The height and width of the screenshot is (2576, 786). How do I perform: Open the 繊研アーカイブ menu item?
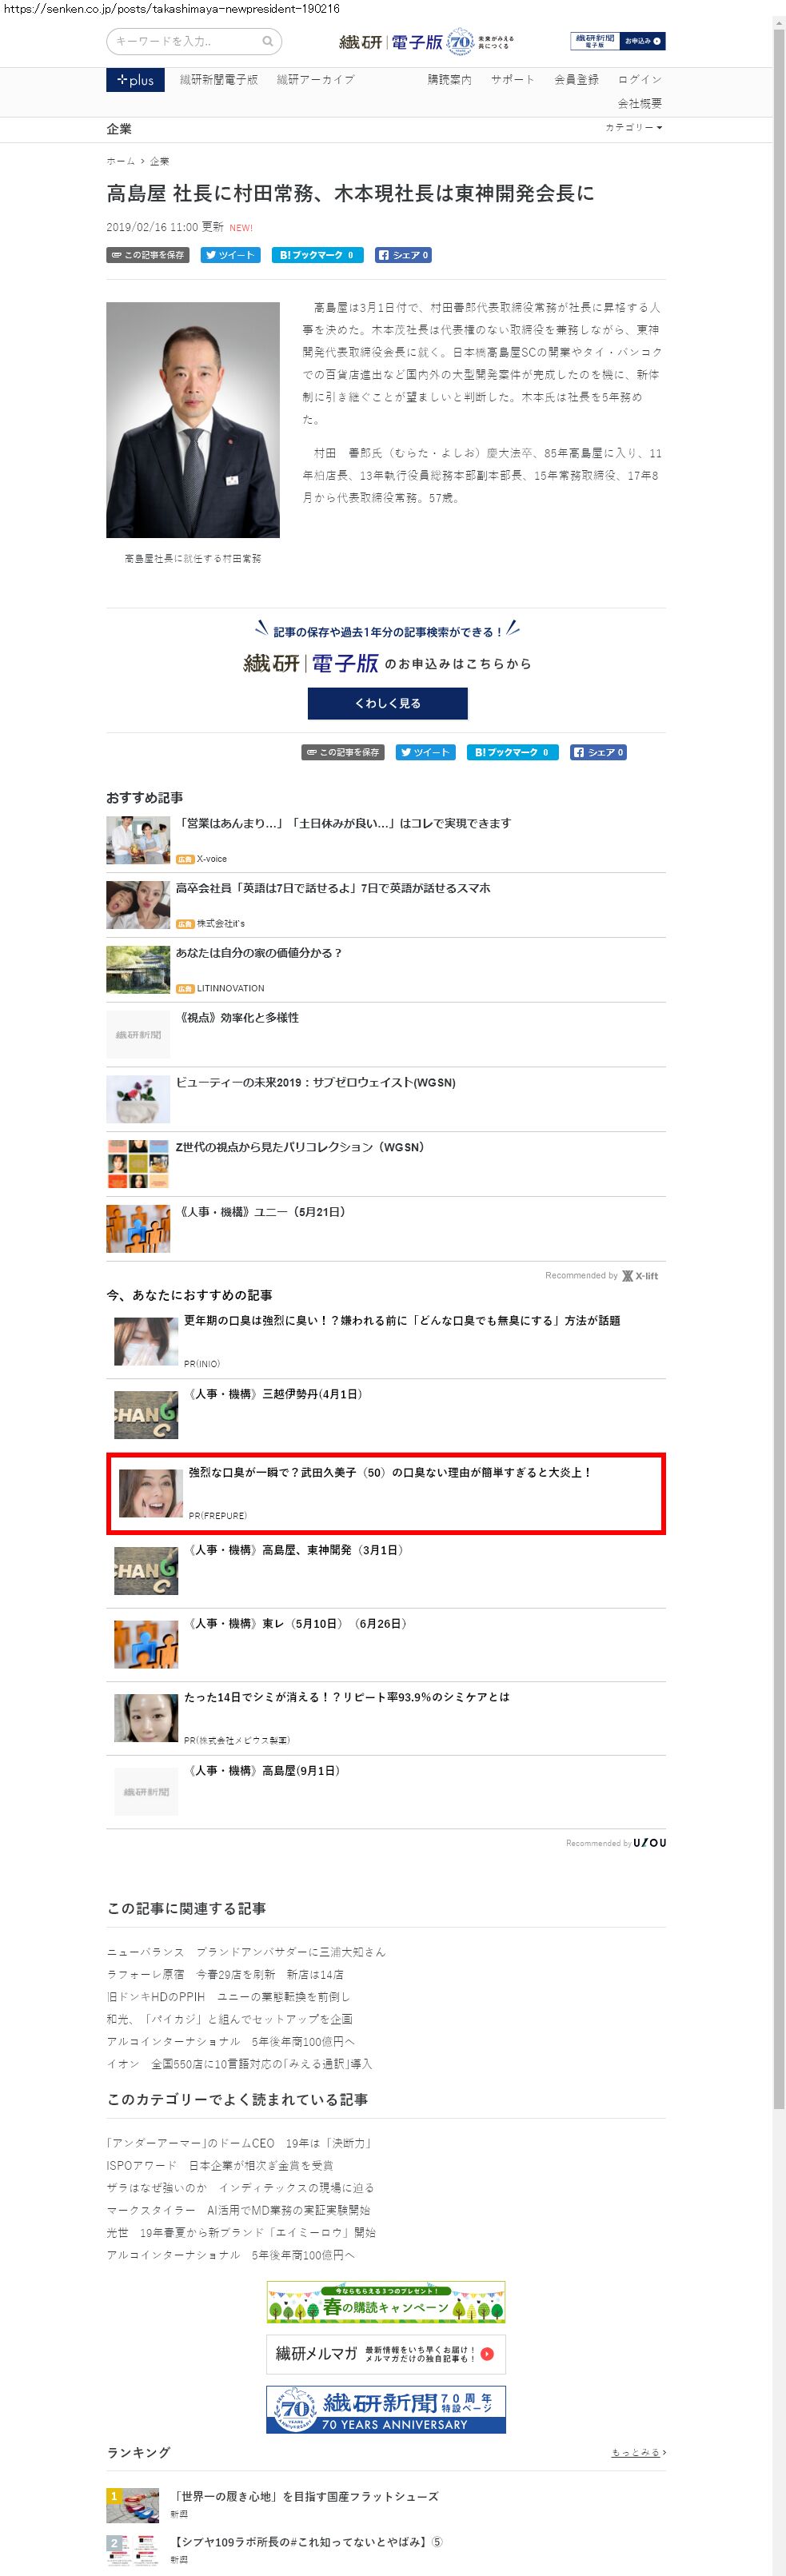315,79
